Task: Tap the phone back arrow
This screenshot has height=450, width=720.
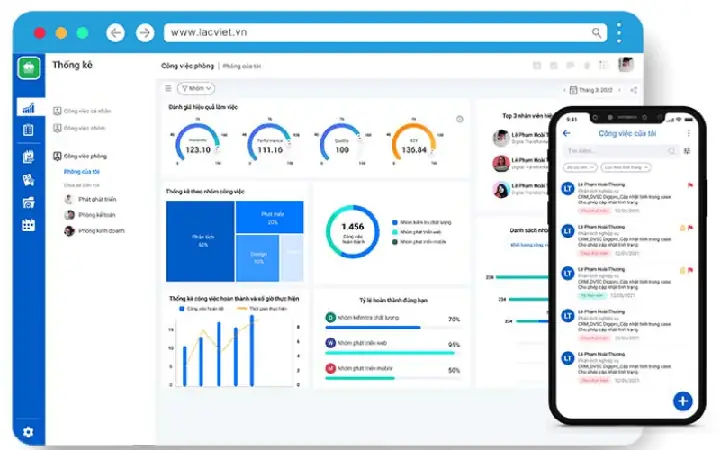Action: [x=567, y=133]
